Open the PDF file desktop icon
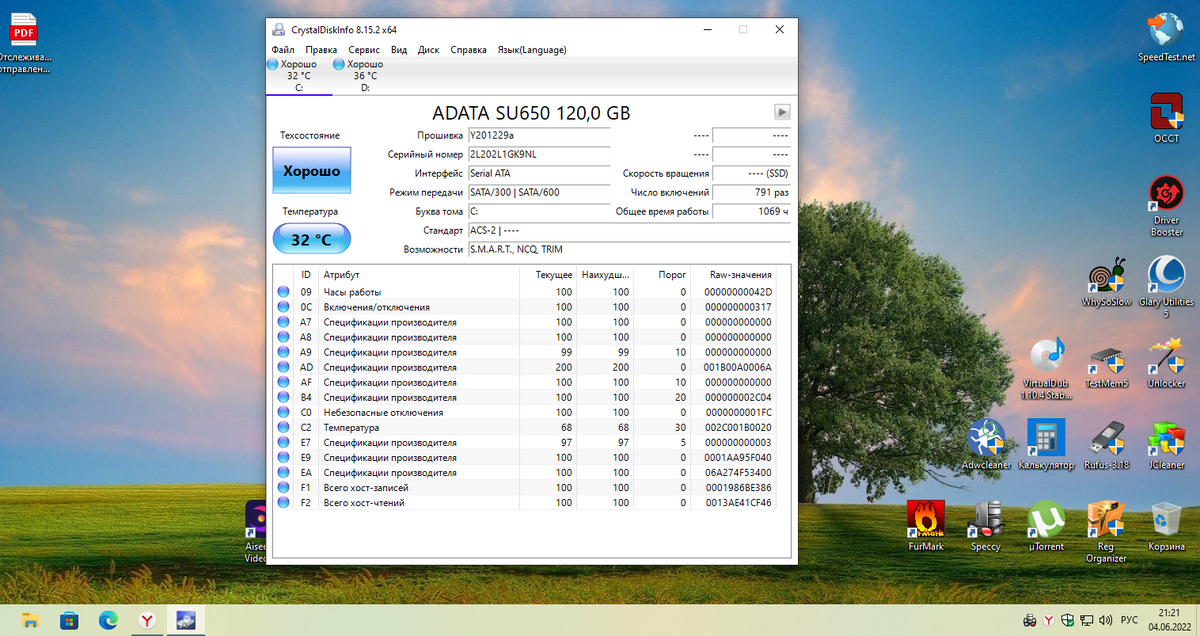1200x636 pixels. 22,44
